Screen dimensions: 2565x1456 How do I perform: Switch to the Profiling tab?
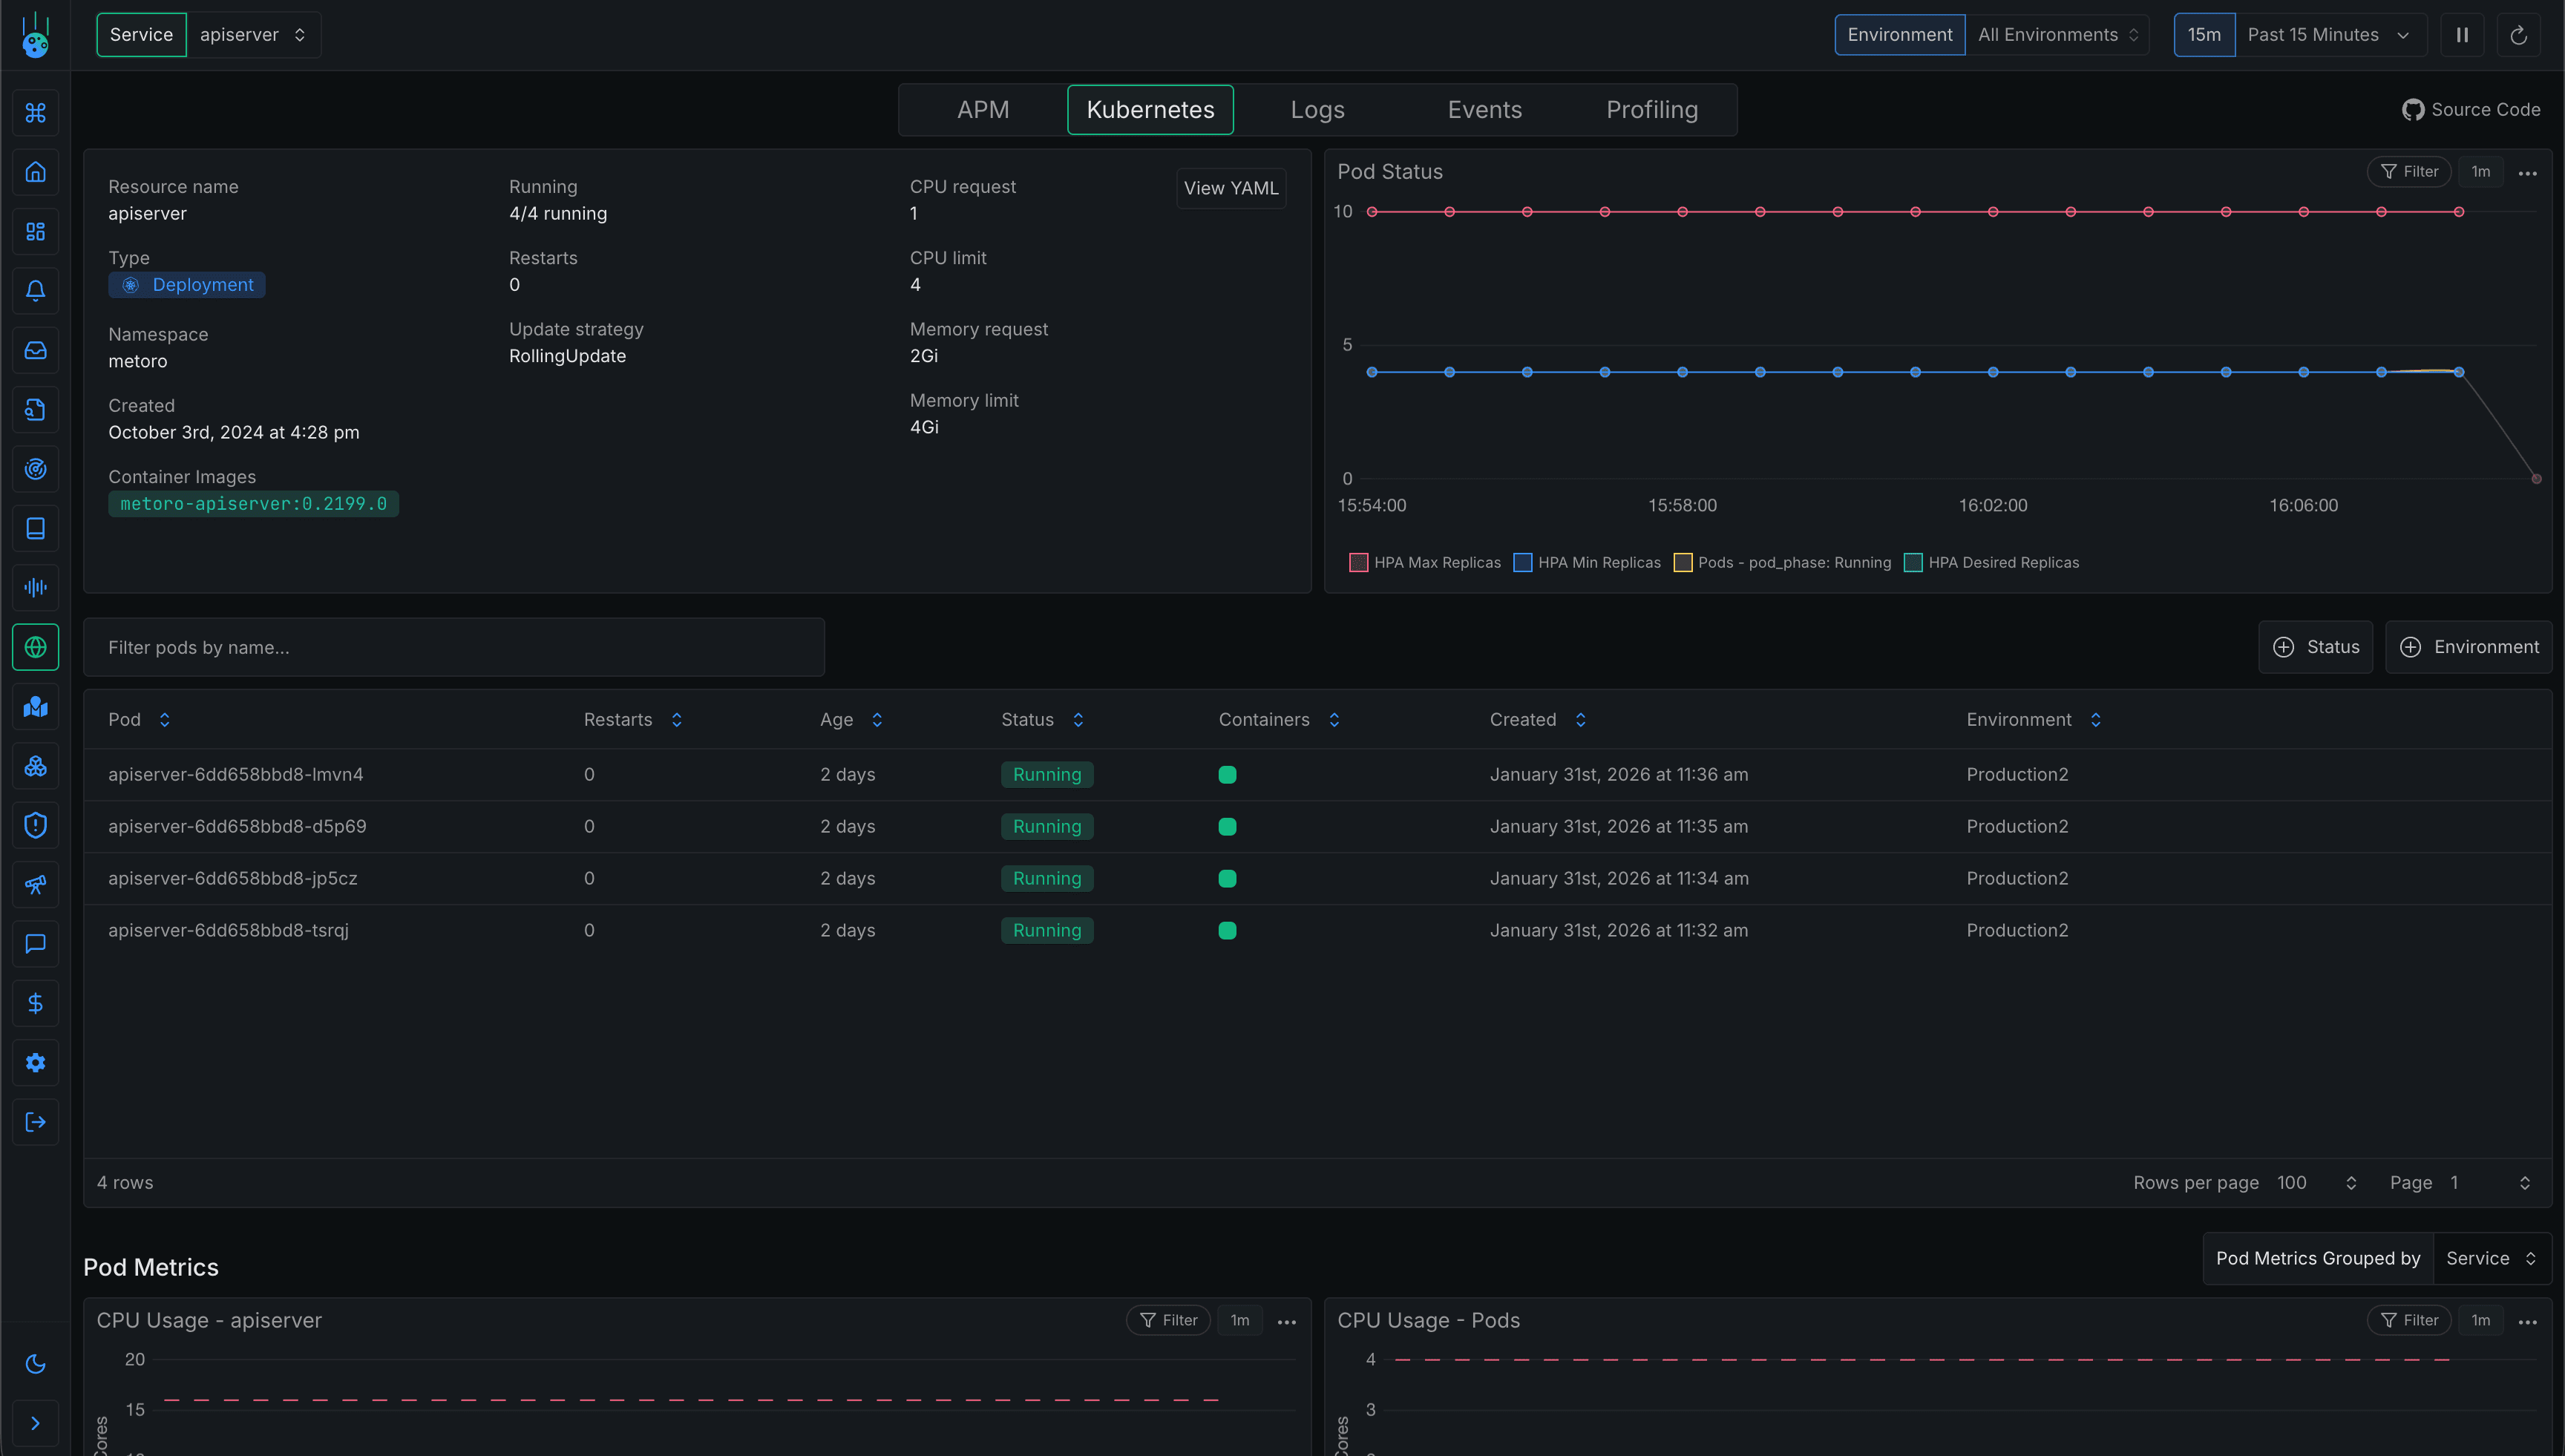coord(1651,109)
